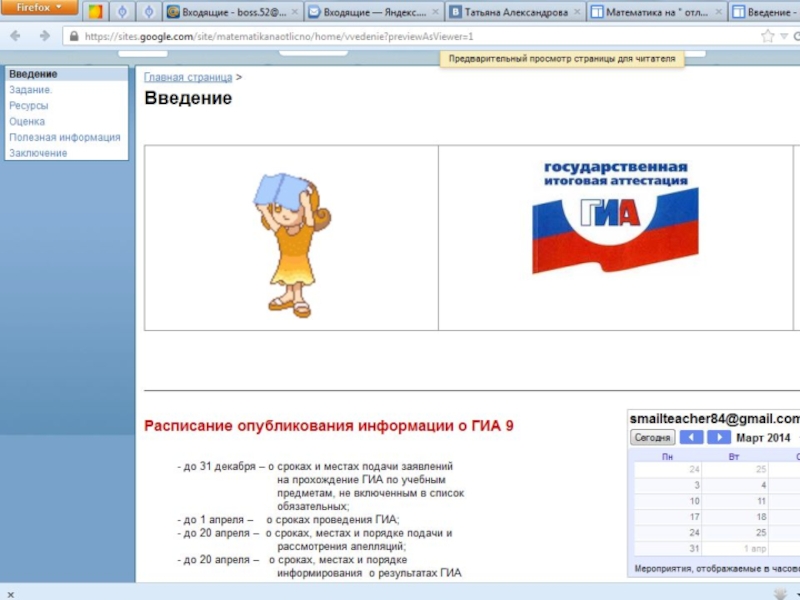Switch to the second pinned blue tab

[x=122, y=12]
